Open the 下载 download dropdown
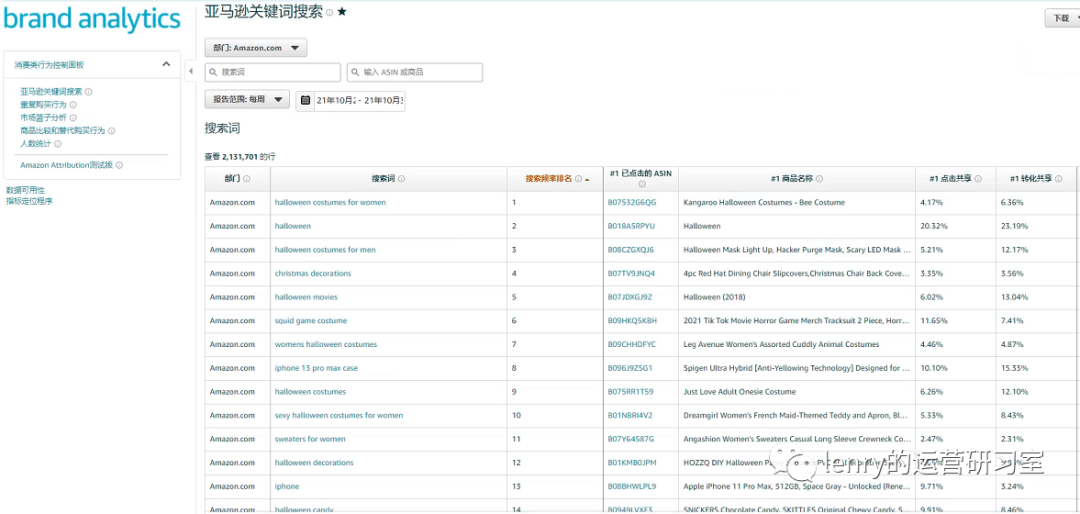 pos(1062,19)
